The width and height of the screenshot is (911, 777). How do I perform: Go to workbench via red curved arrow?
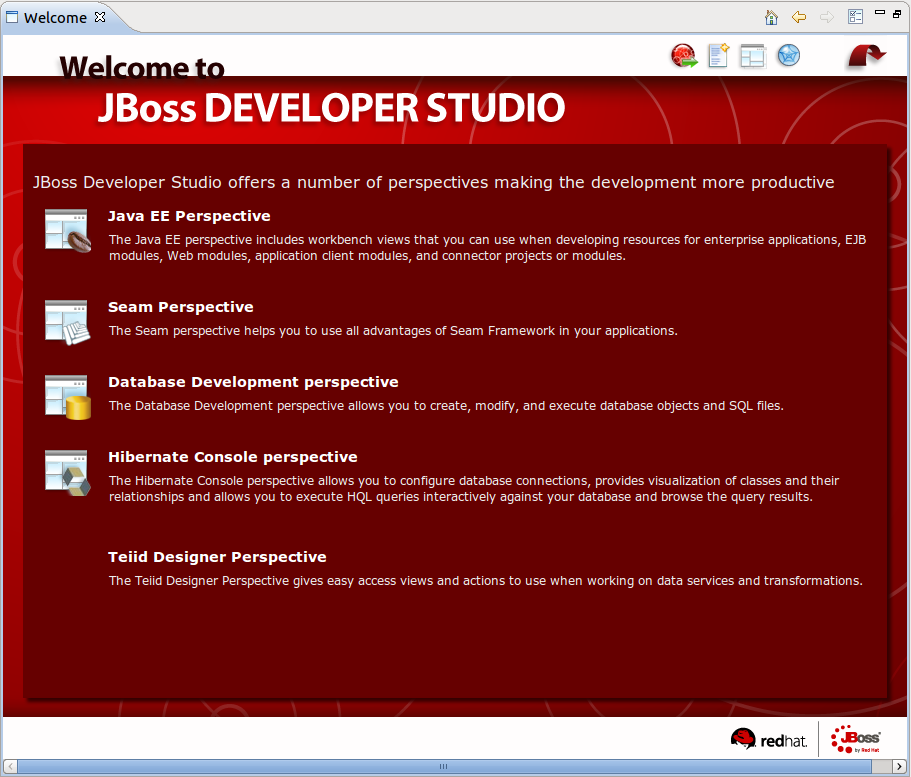coord(866,56)
